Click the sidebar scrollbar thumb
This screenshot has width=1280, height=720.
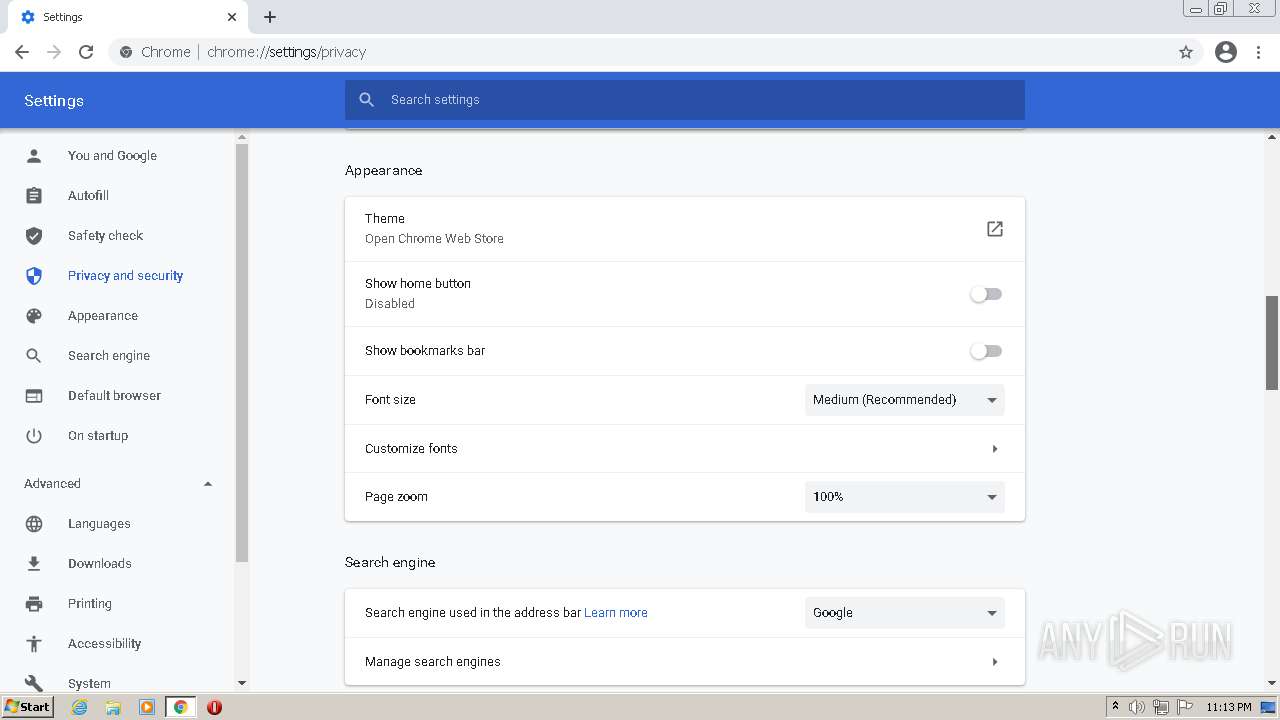[241, 352]
